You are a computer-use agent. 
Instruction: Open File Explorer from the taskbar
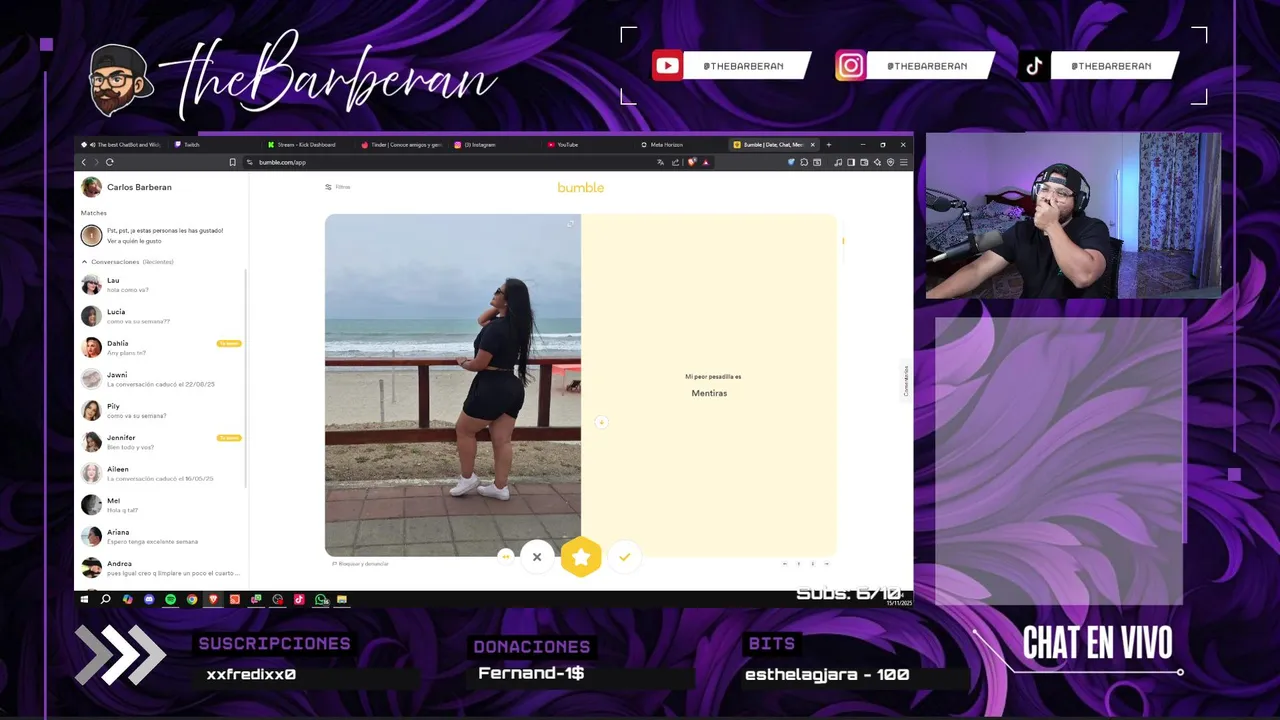342,600
